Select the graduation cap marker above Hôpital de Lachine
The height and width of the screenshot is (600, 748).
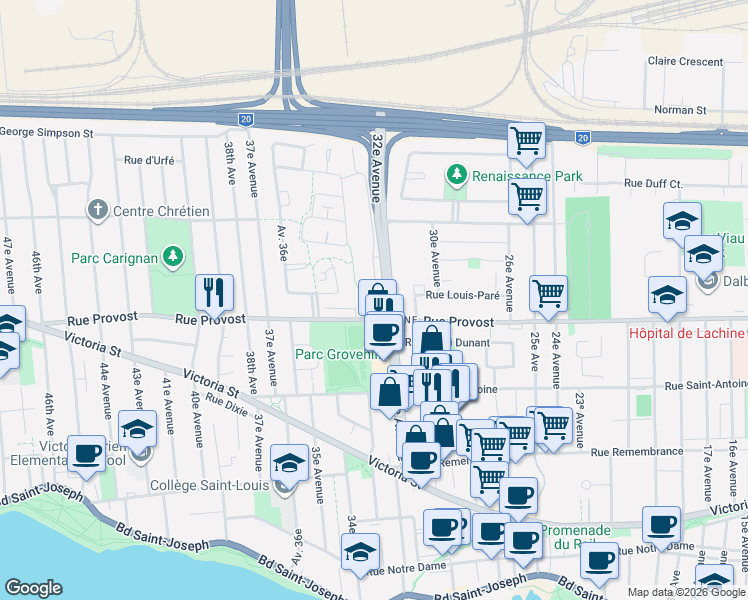click(x=667, y=296)
